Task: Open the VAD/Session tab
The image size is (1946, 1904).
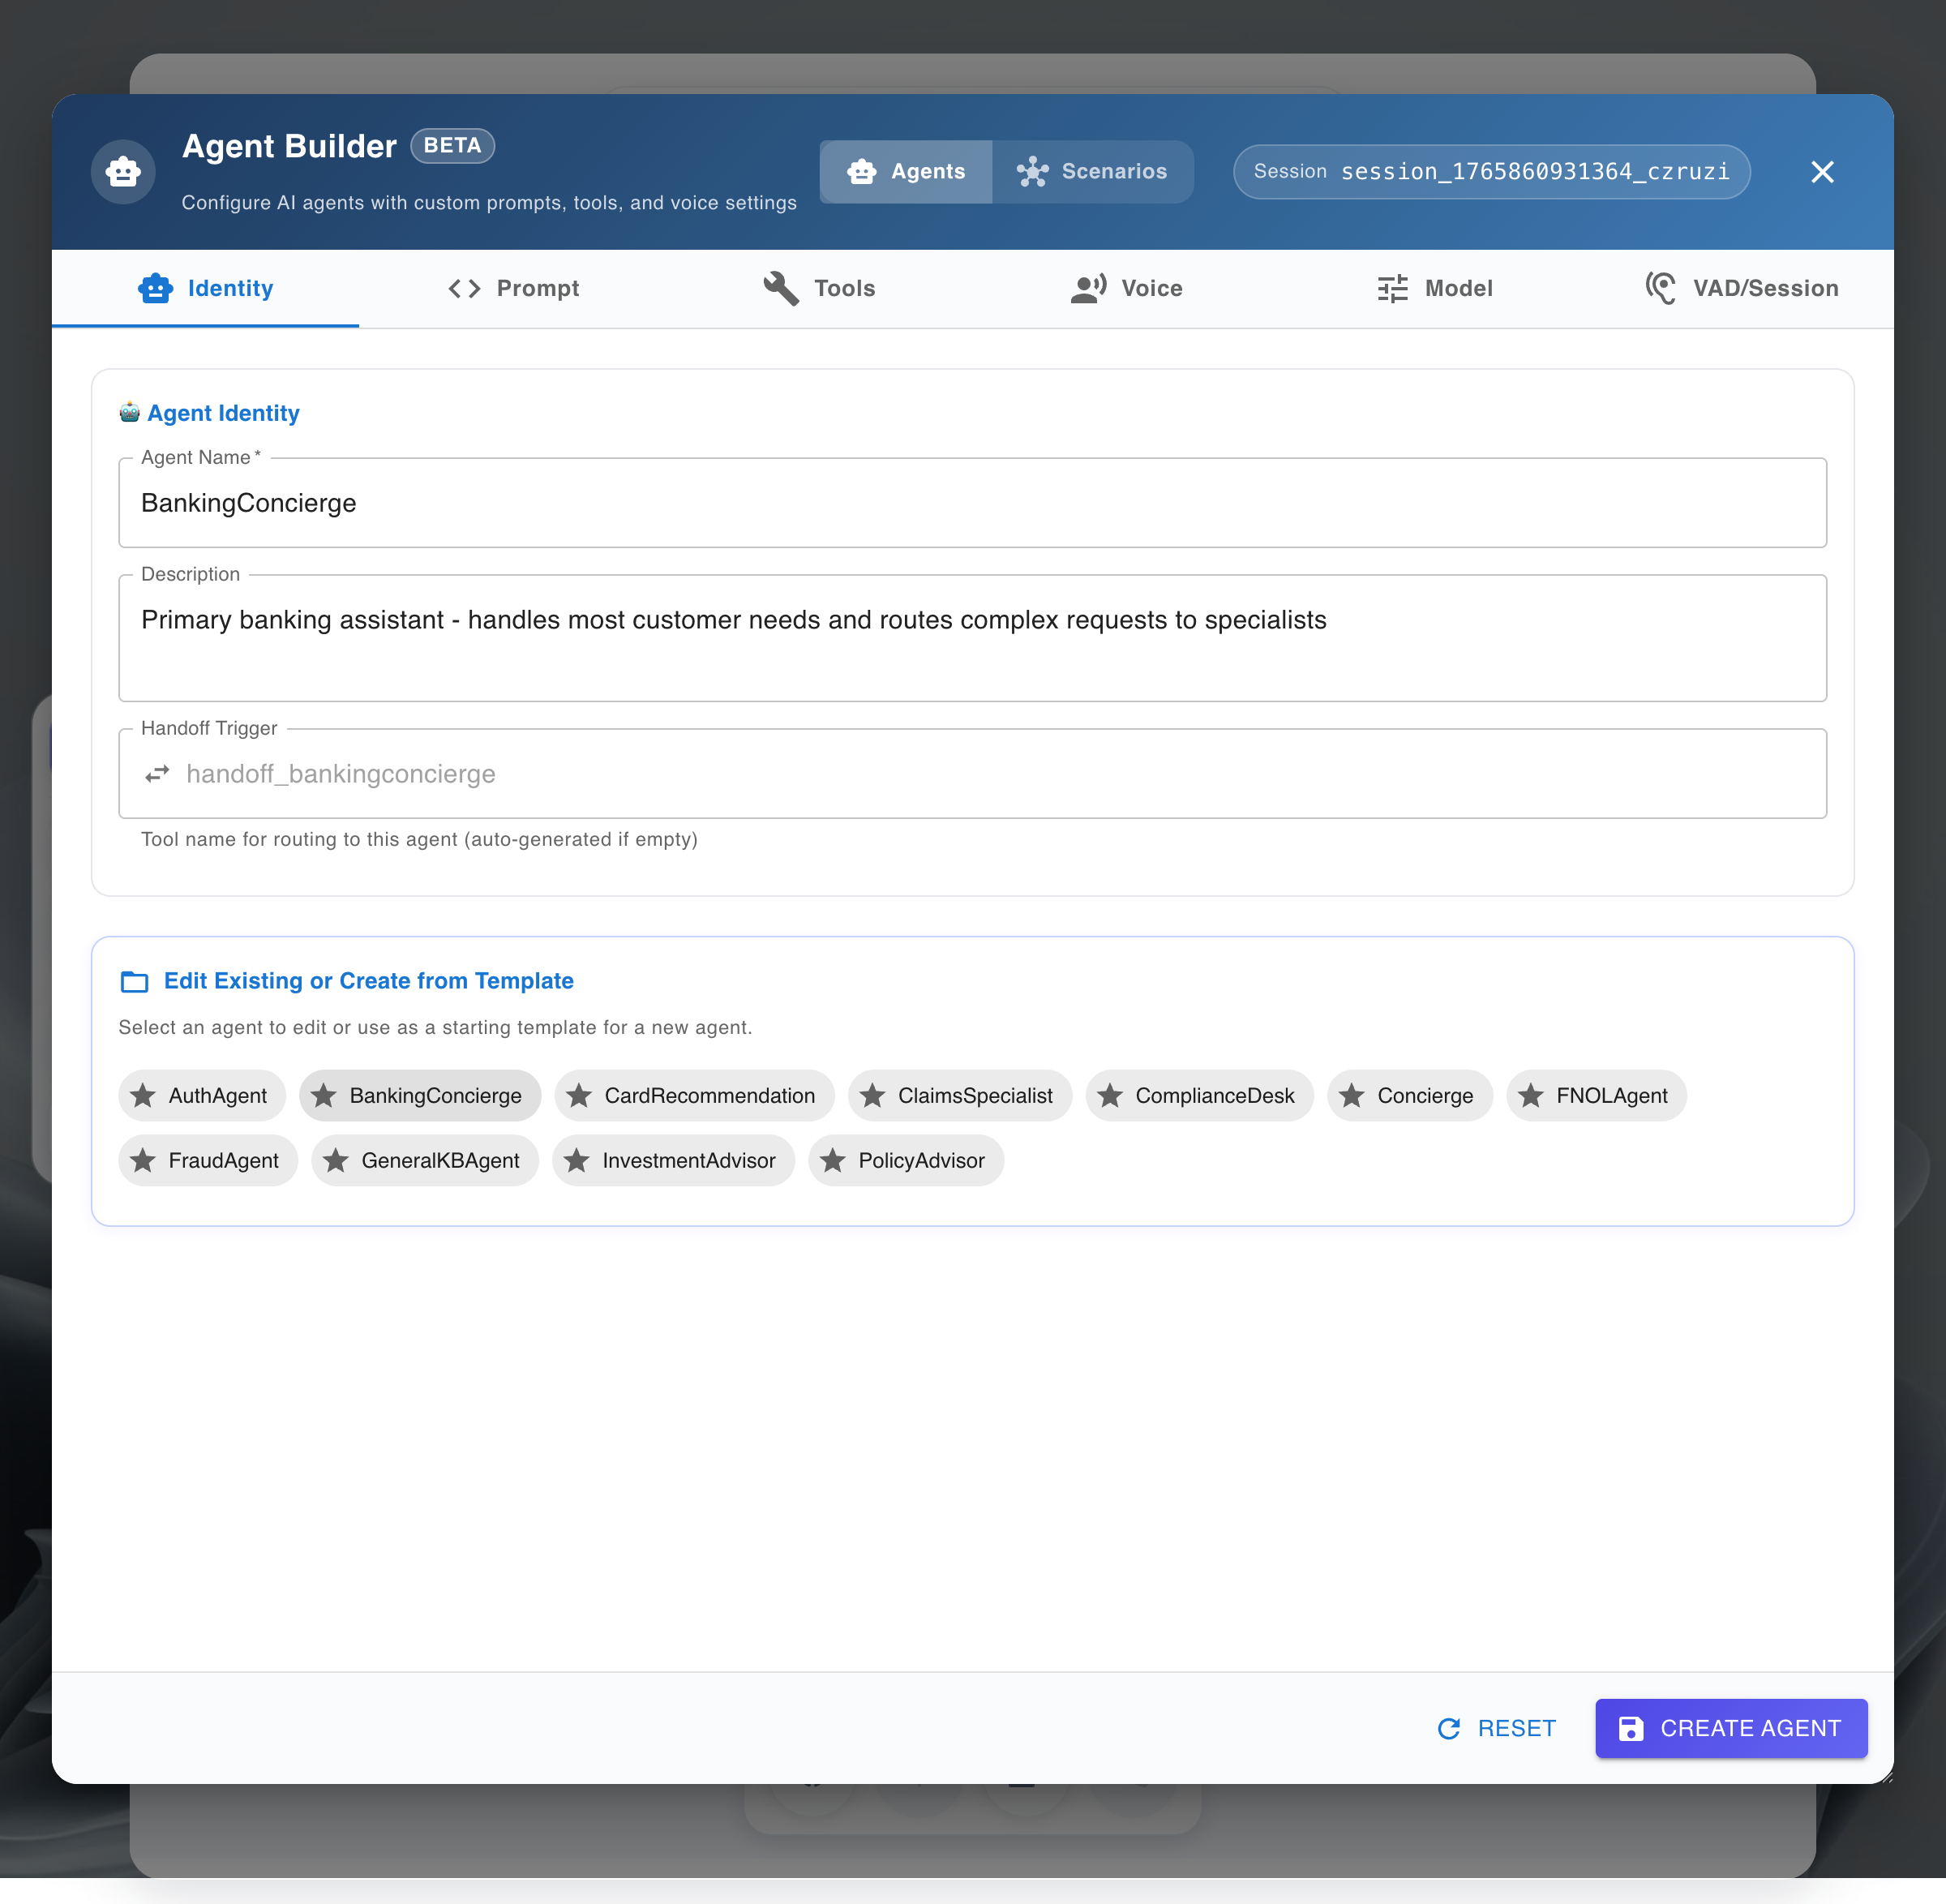Action: click(1741, 289)
